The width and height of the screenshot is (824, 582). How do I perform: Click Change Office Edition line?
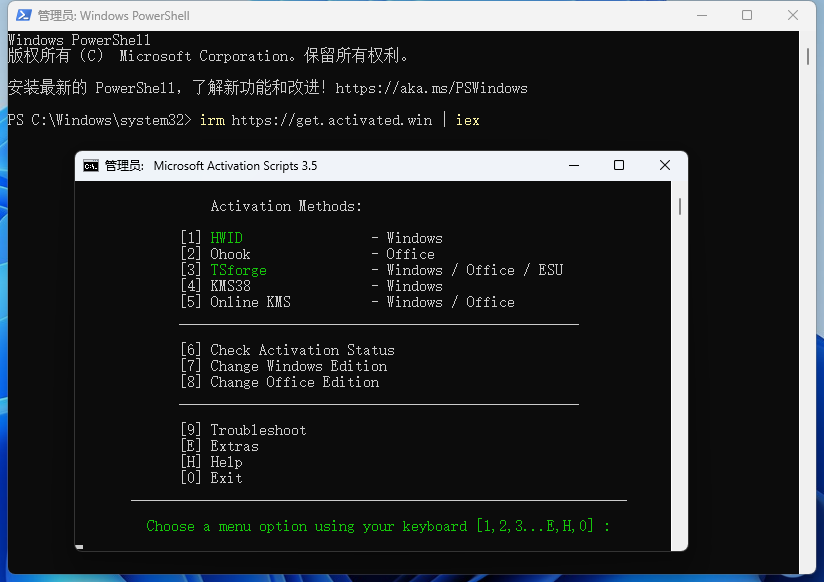coord(280,382)
